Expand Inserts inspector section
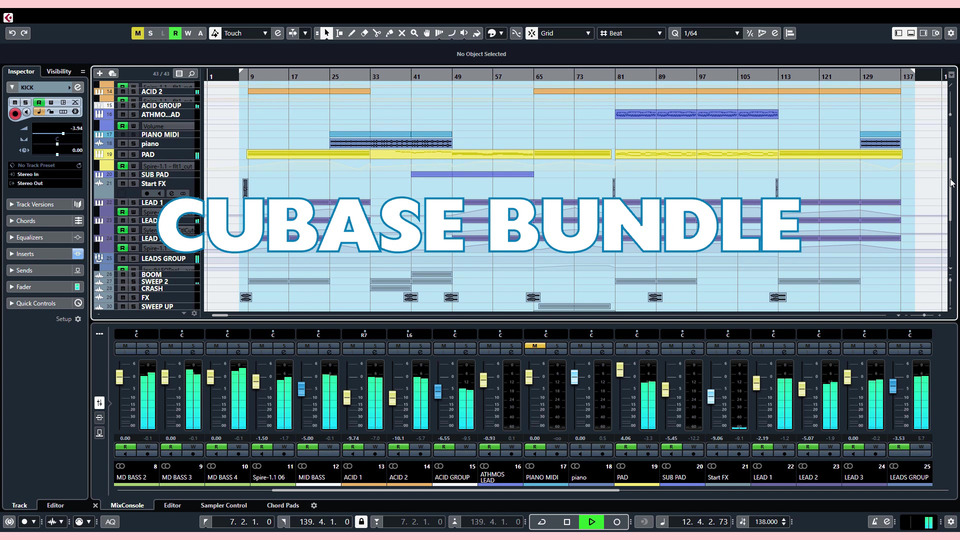The image size is (960, 540). point(45,254)
